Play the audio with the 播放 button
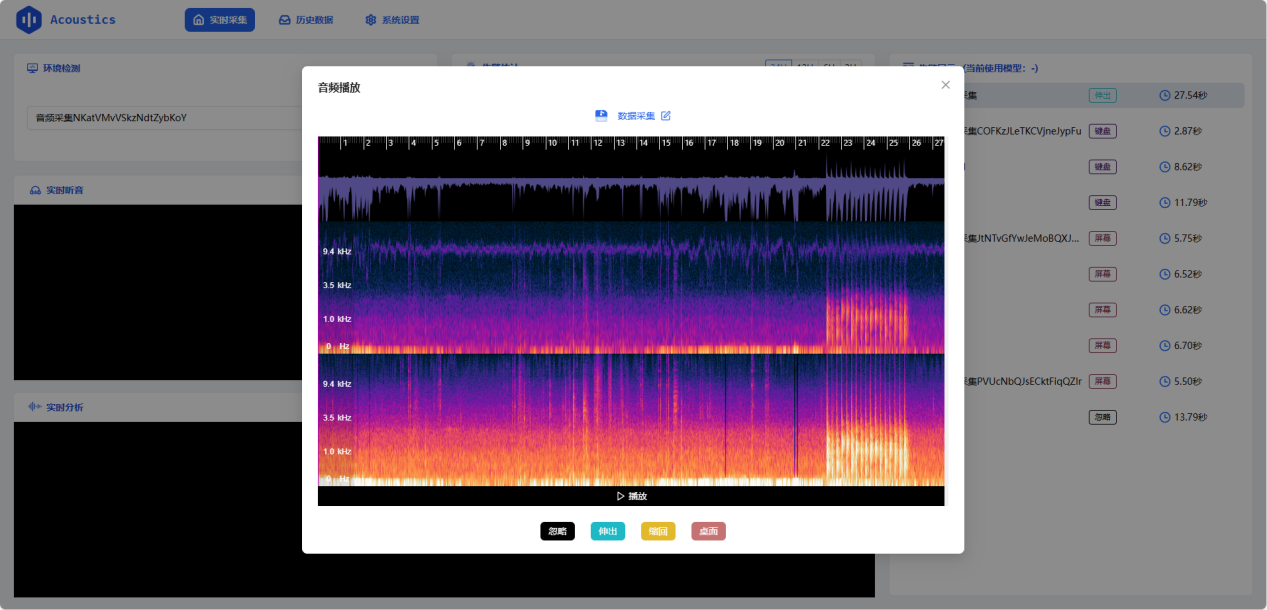 coord(631,496)
